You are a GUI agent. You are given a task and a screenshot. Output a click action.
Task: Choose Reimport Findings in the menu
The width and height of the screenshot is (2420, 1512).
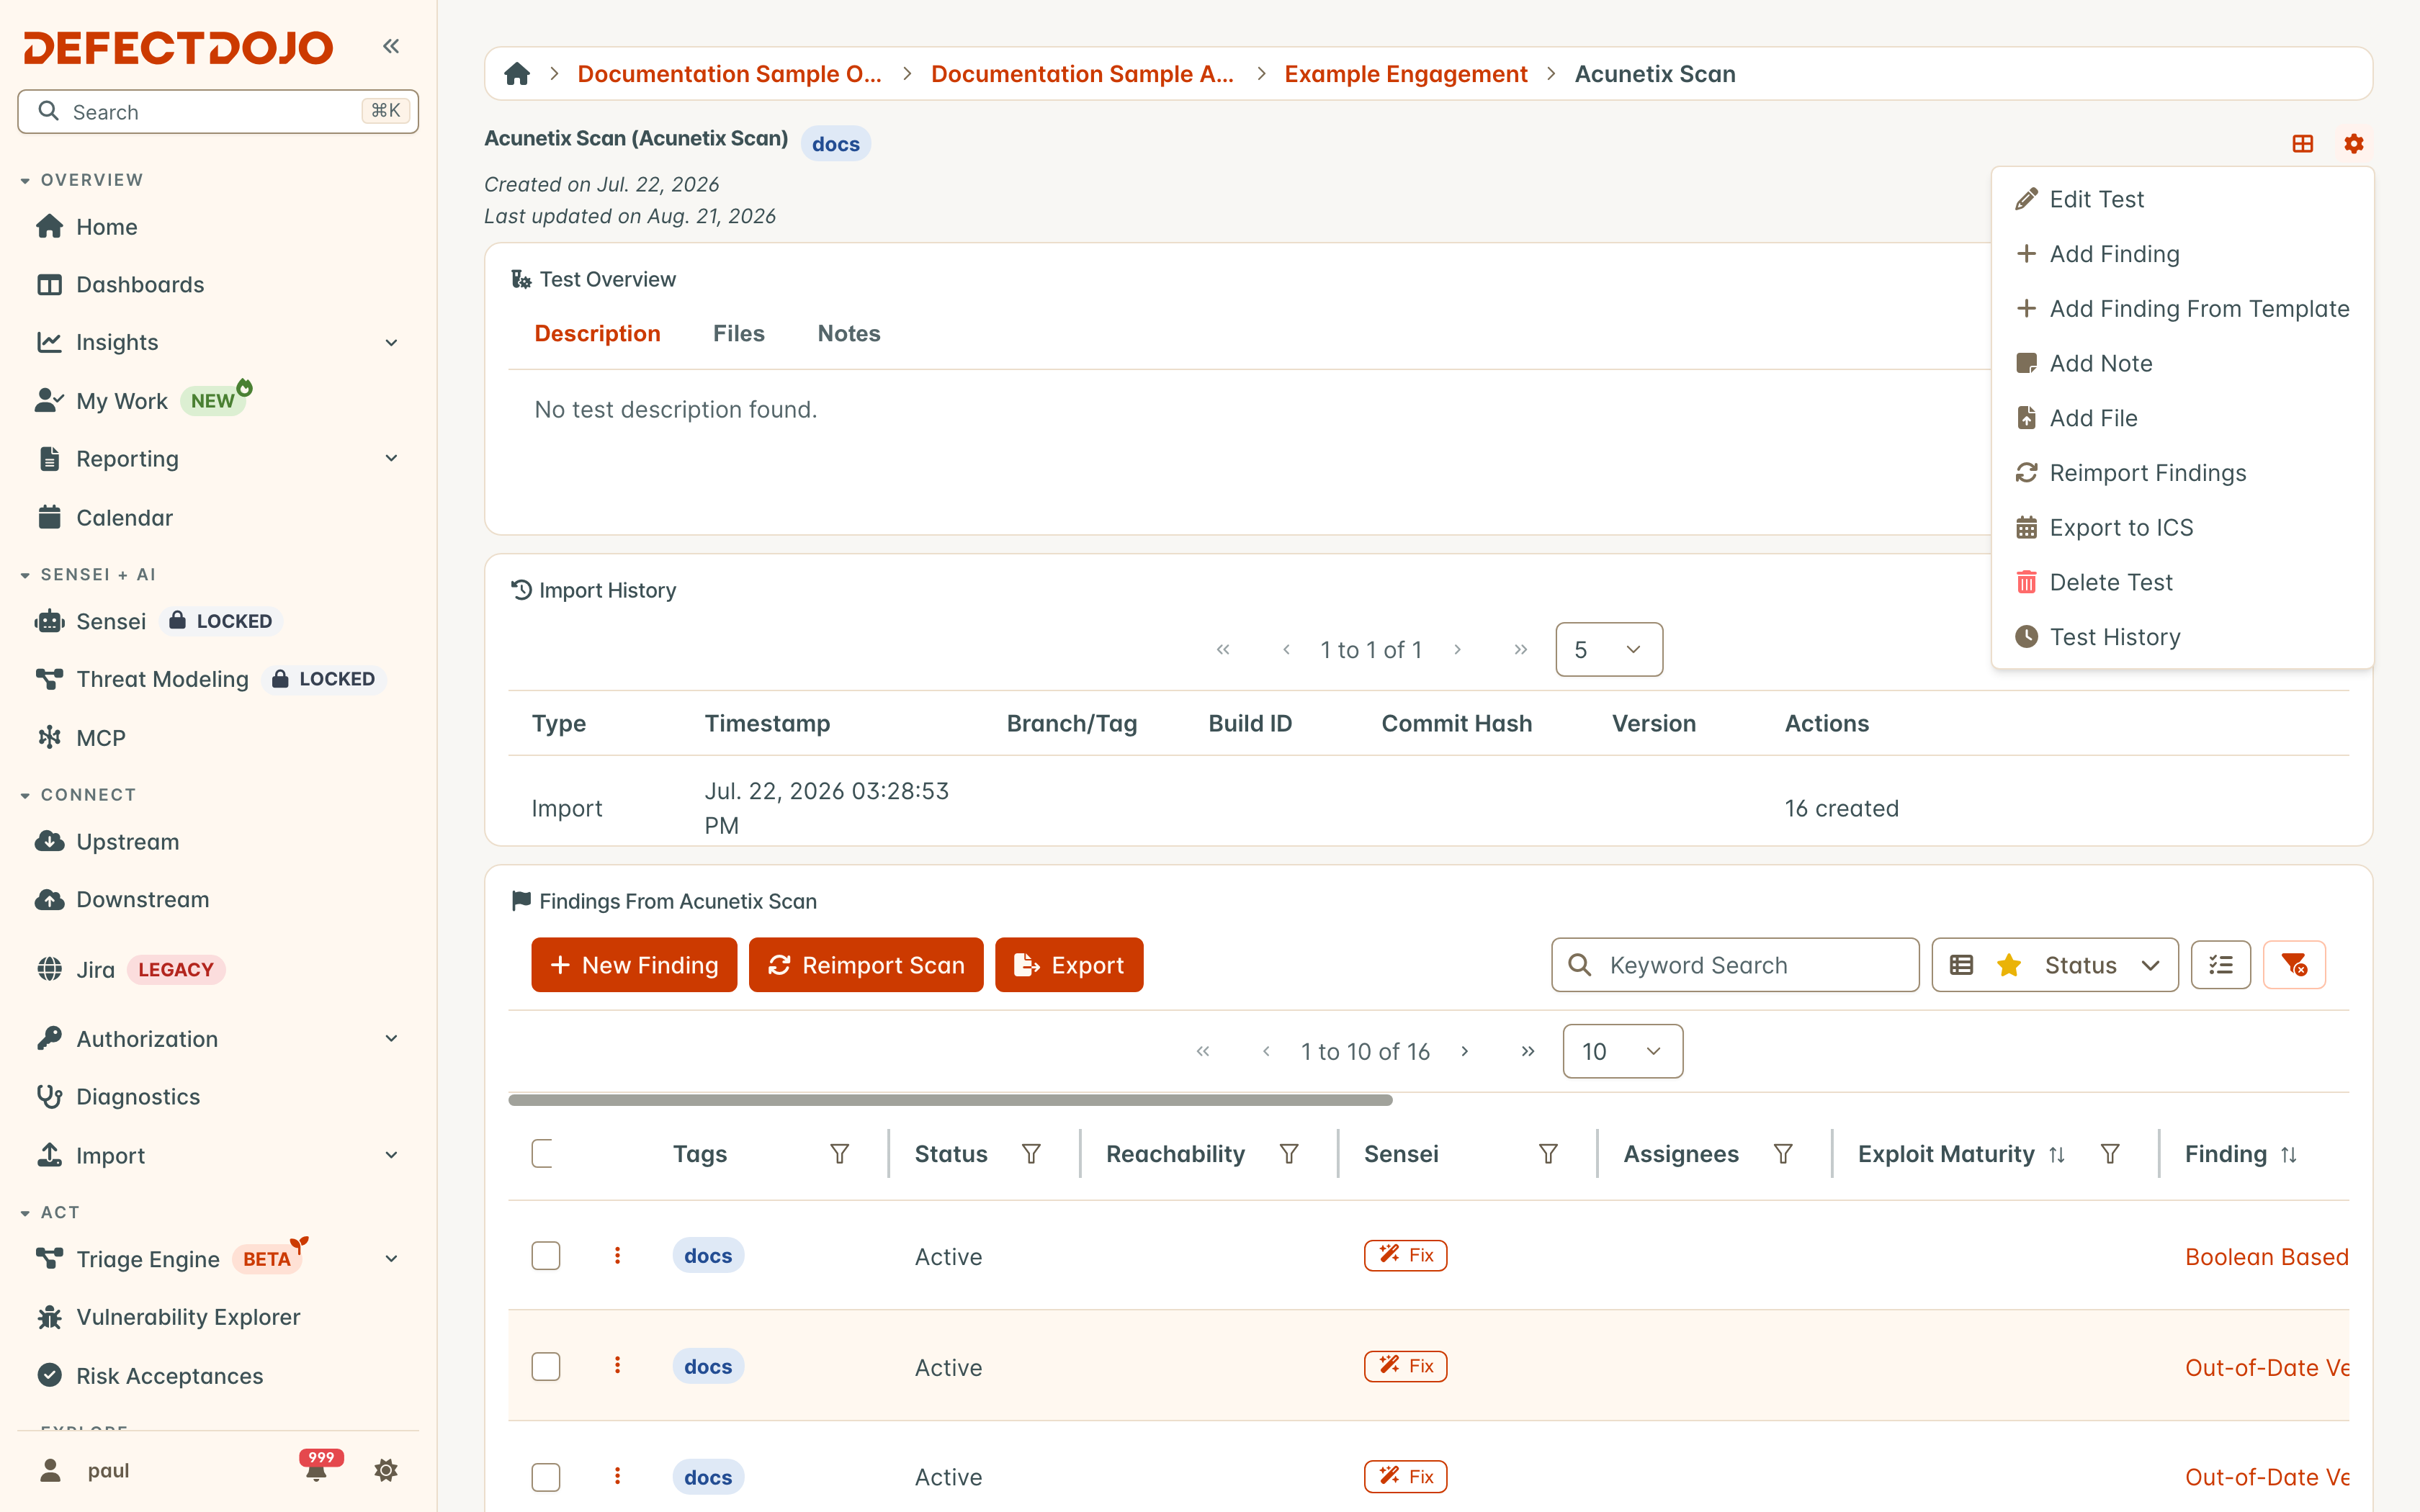pos(2182,473)
